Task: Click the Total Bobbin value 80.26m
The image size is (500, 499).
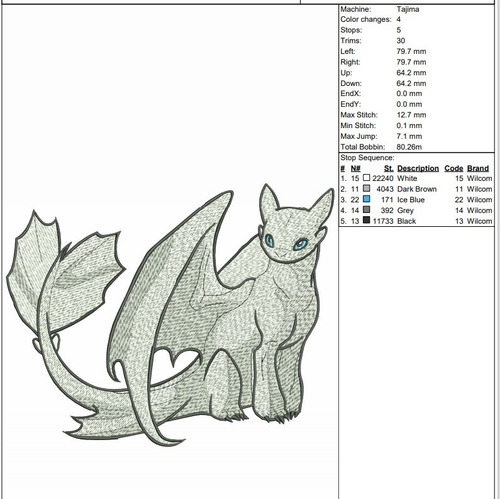Action: coord(409,147)
